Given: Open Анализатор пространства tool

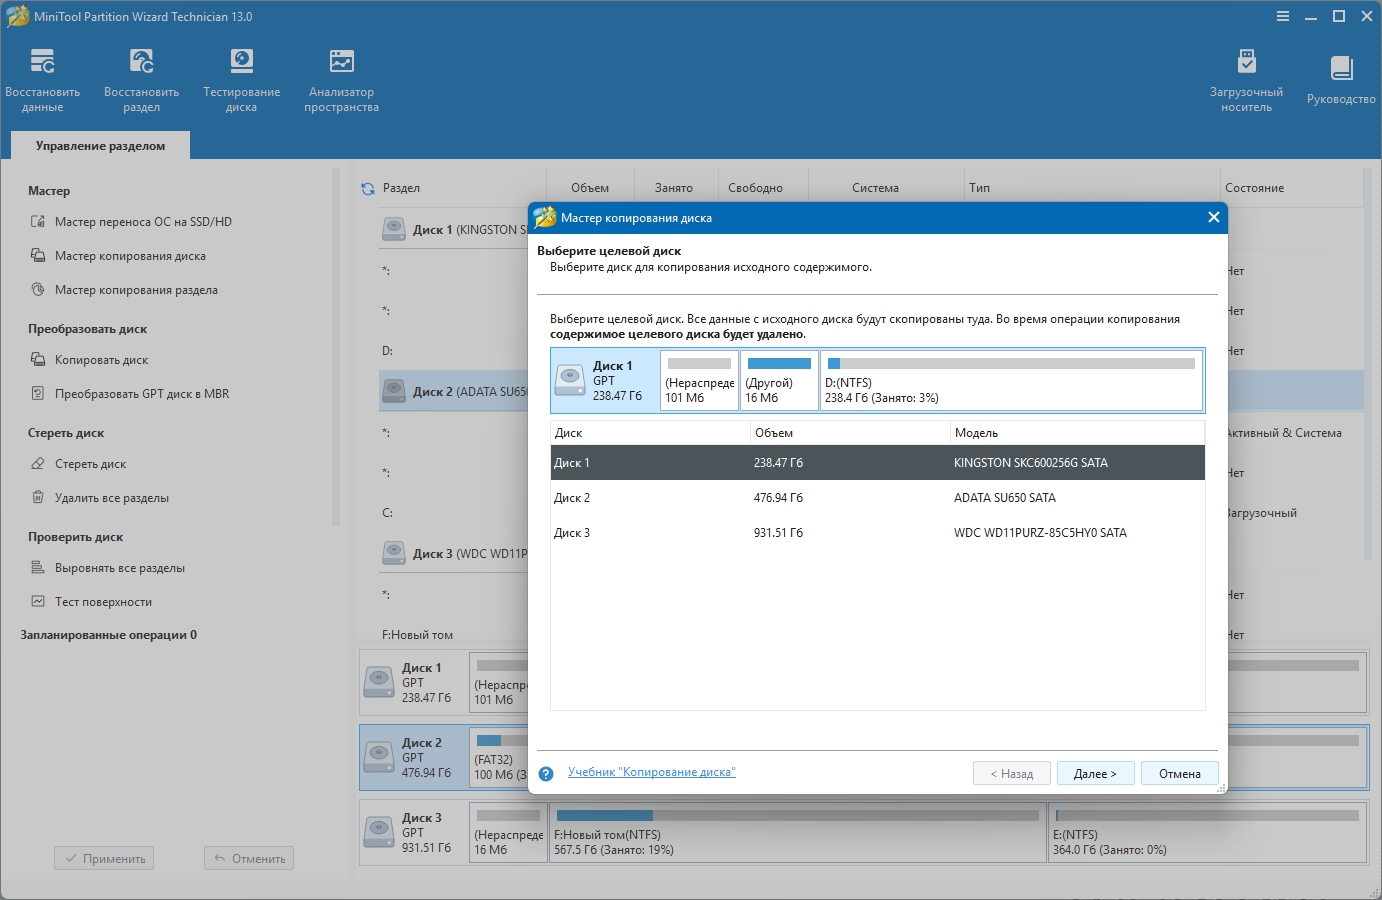Looking at the screenshot, I should pos(341,80).
